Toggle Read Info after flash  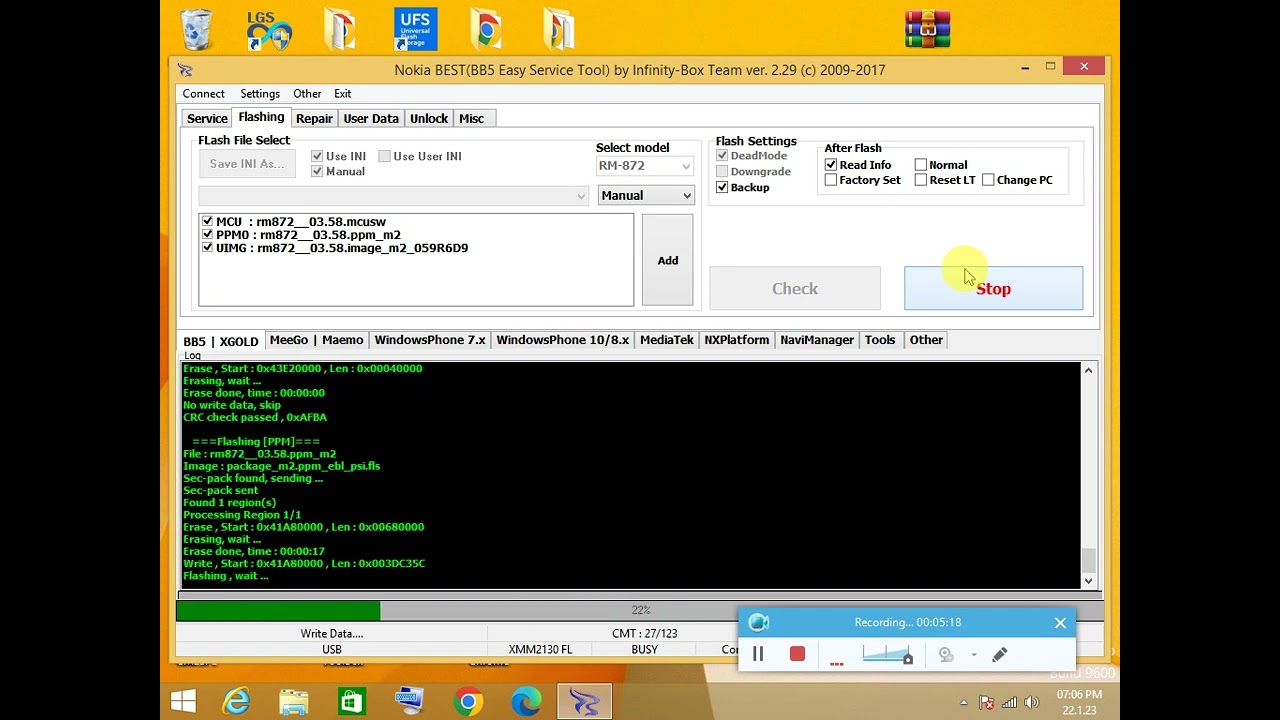pos(830,165)
